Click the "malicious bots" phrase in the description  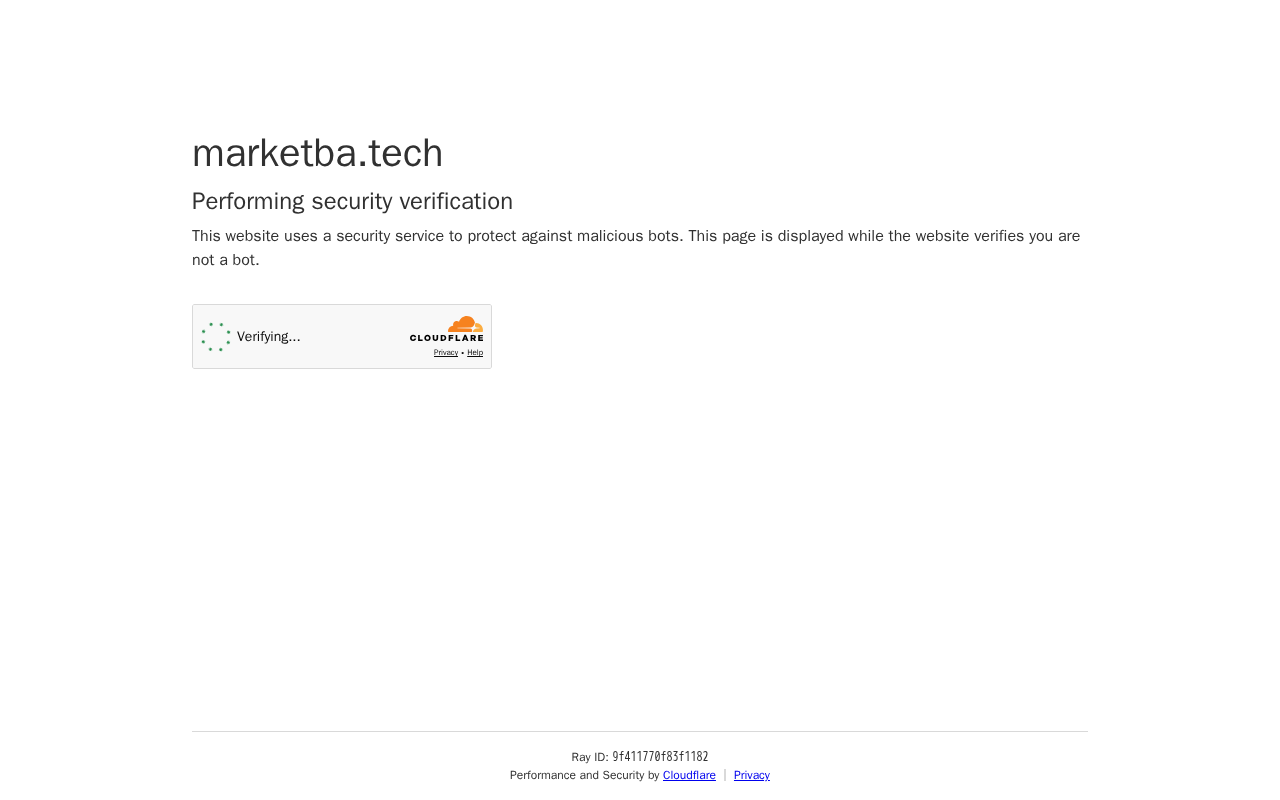[628, 236]
